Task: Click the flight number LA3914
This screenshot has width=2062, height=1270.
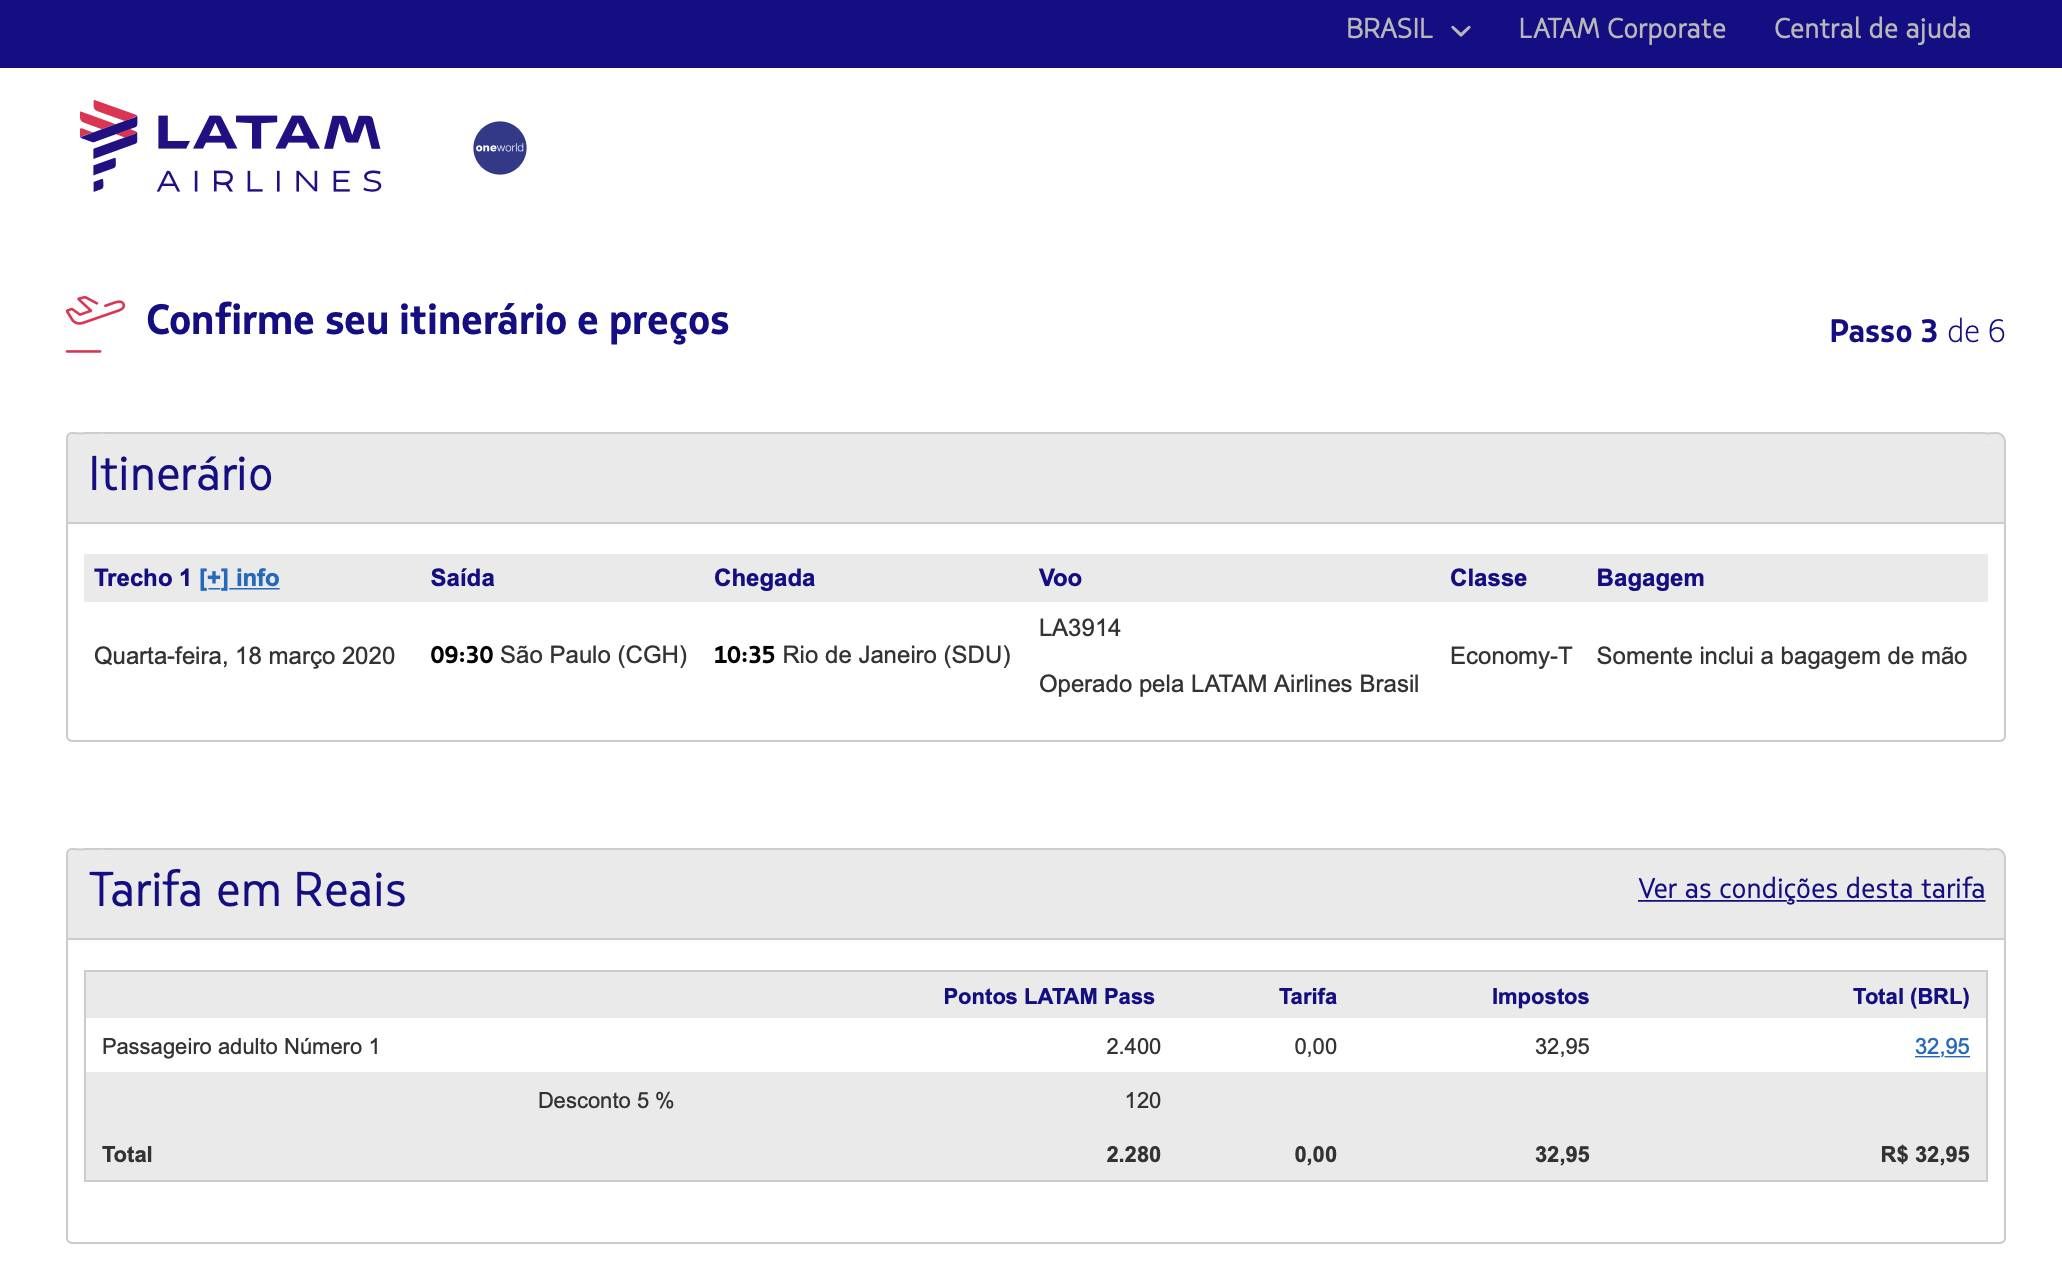Action: 1080,628
